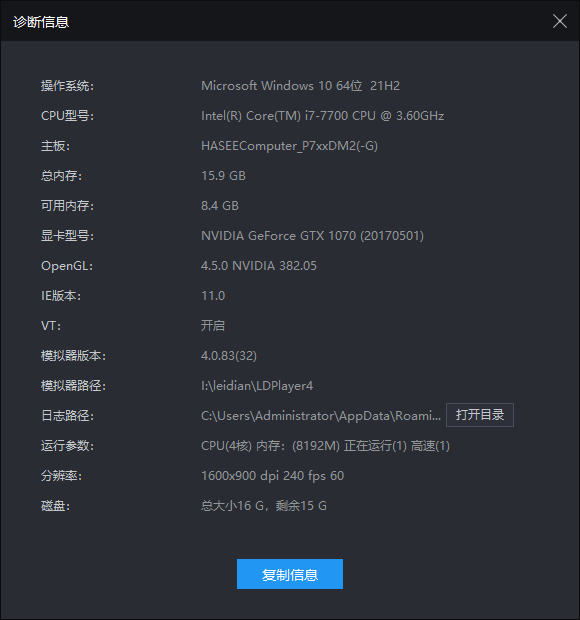Click the 诊断信息 title text
580x620 pixels.
[x=41, y=22]
